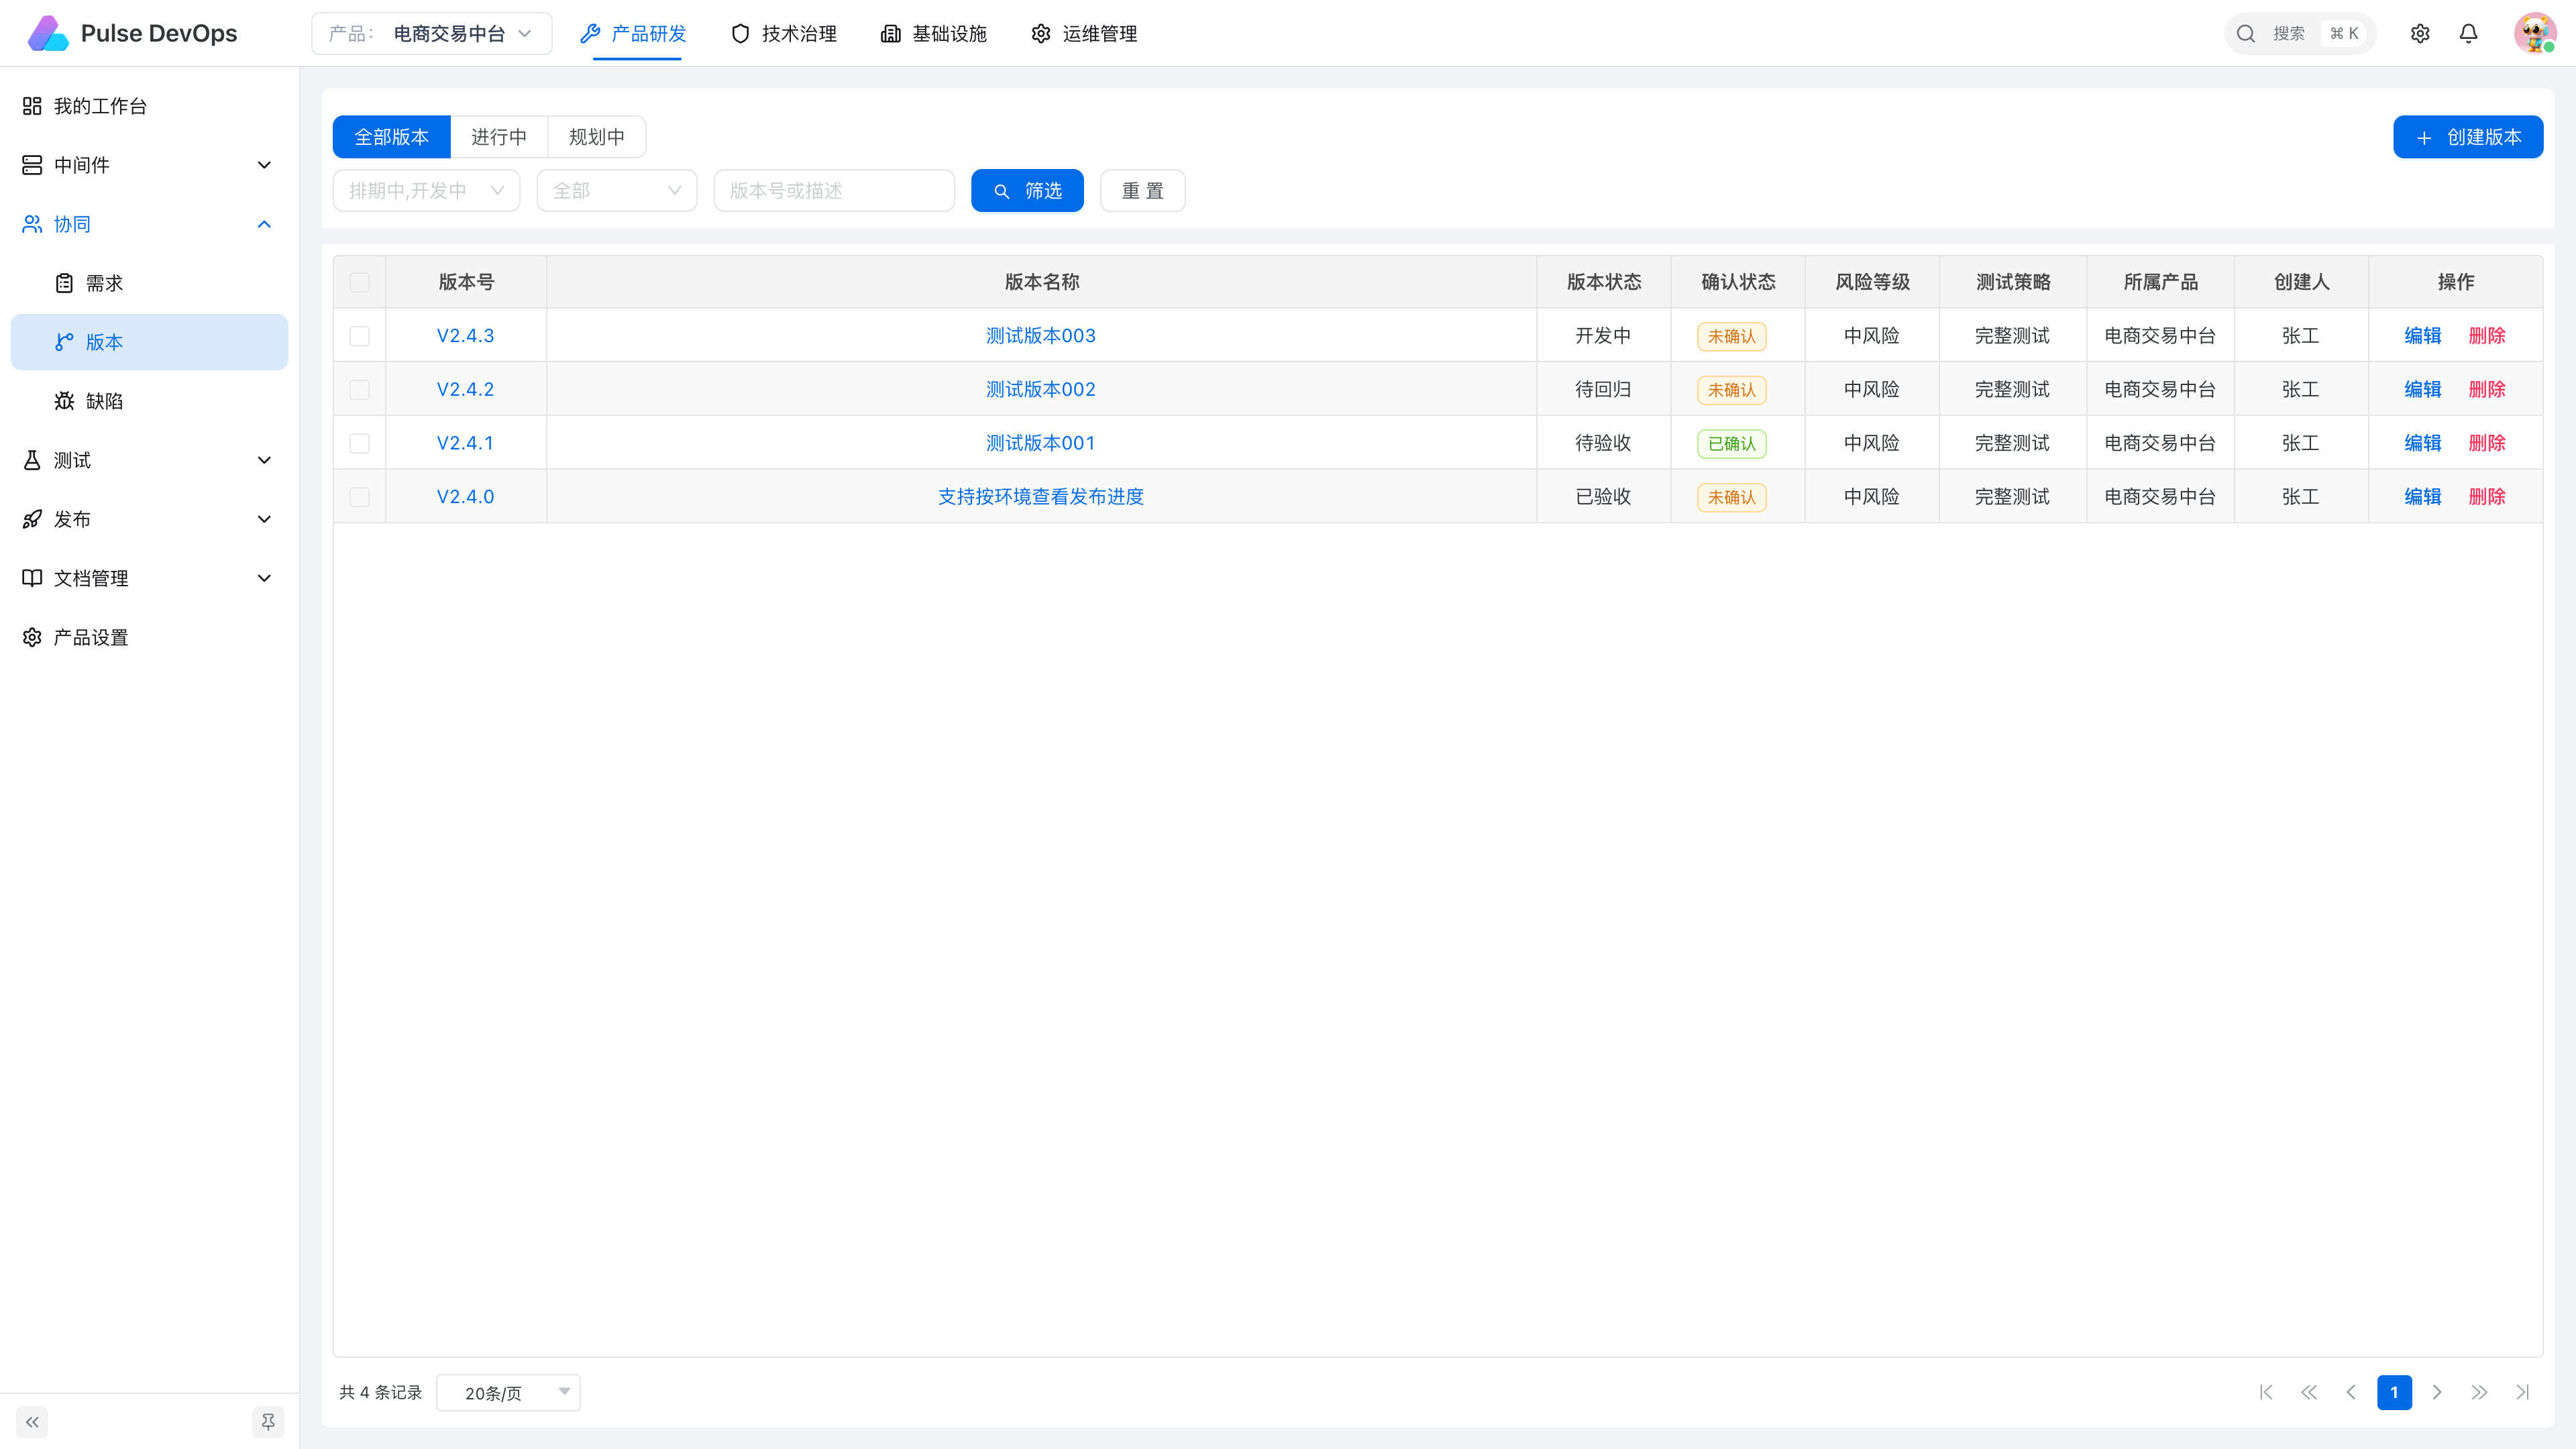
Task: Open 需求 sidebar item
Action: (149, 283)
